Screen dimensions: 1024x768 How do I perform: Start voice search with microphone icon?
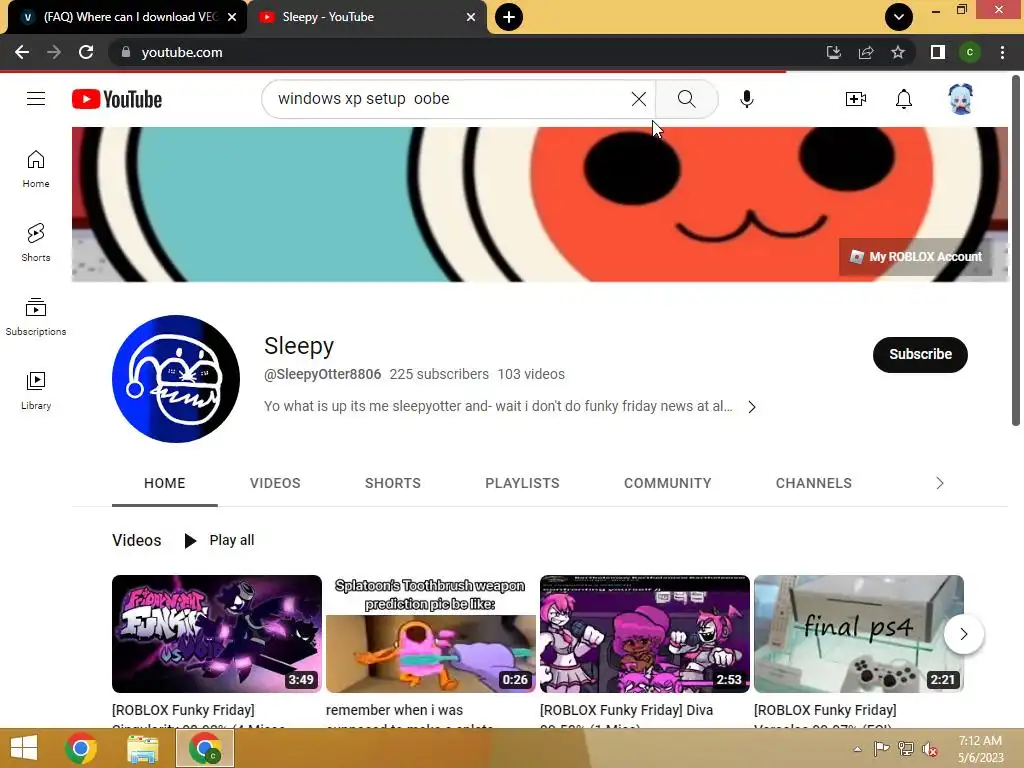(746, 99)
